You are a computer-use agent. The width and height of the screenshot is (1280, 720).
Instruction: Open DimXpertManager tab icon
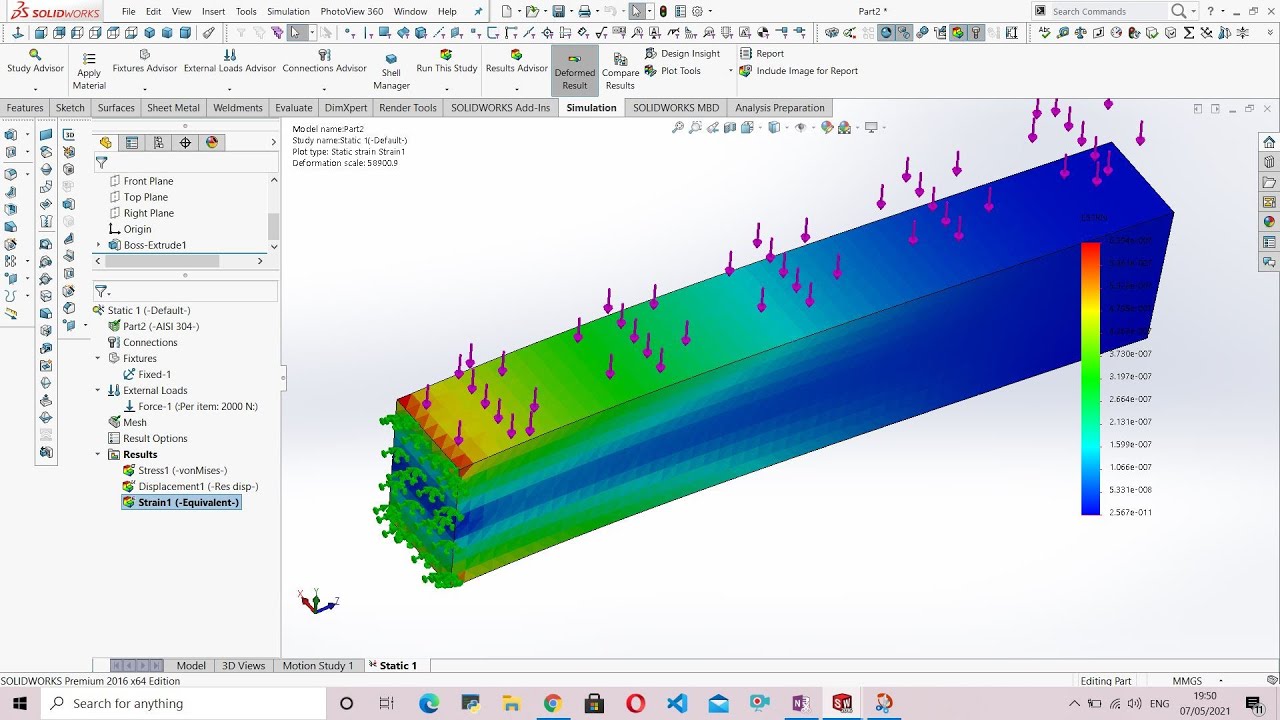click(x=185, y=143)
